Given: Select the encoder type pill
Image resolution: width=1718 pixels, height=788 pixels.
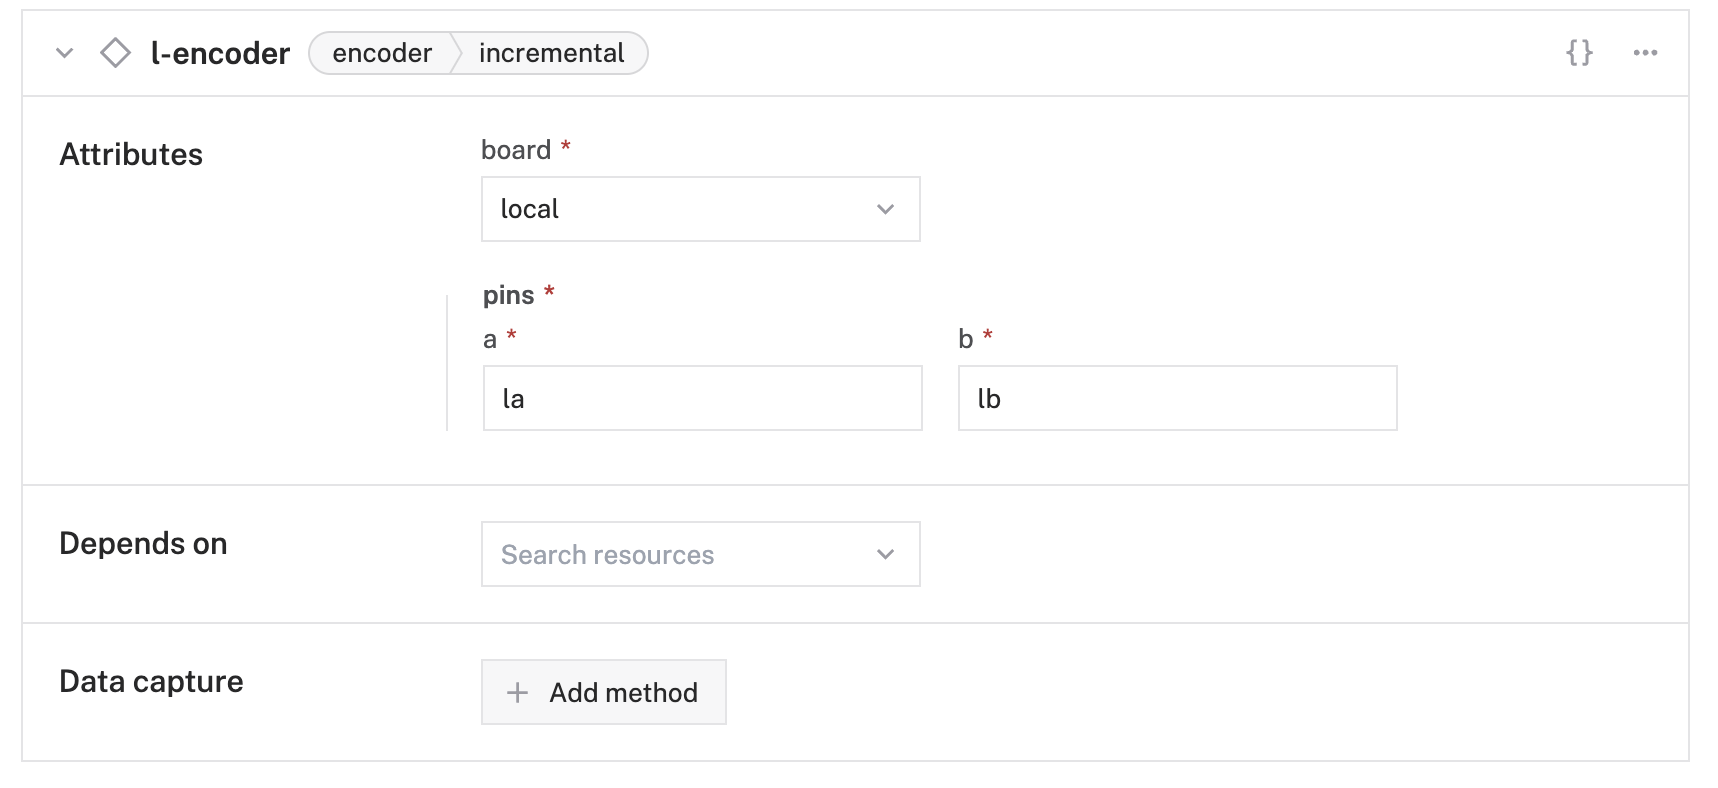Looking at the screenshot, I should pyautogui.click(x=382, y=53).
